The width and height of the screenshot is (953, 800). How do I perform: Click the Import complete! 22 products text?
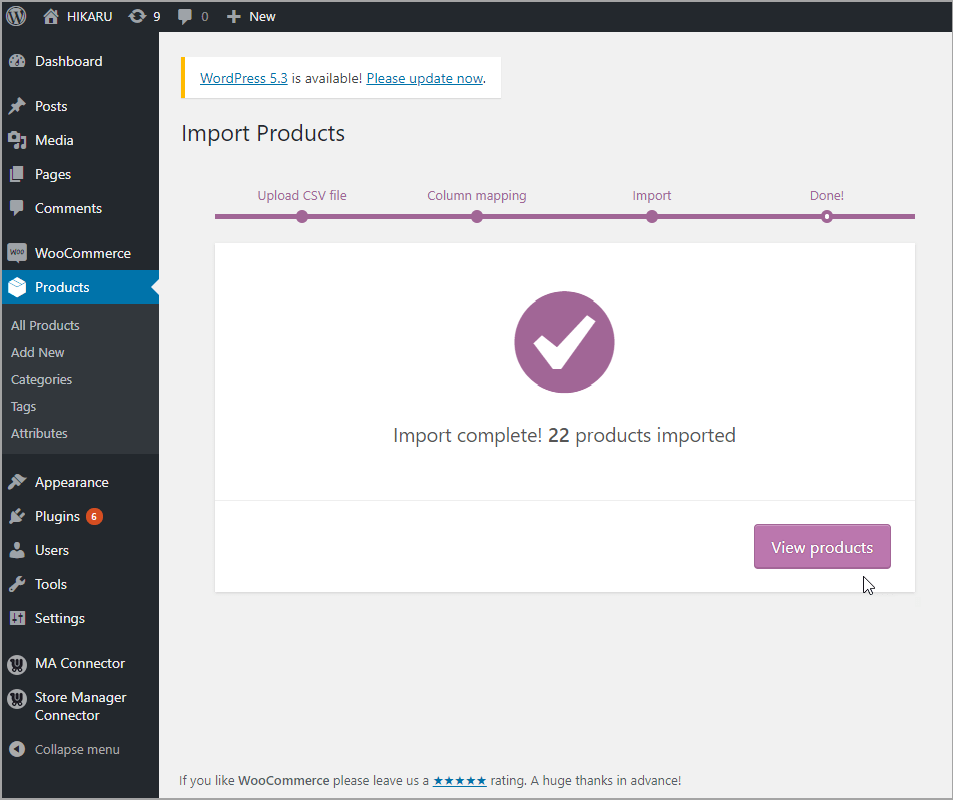pos(564,435)
